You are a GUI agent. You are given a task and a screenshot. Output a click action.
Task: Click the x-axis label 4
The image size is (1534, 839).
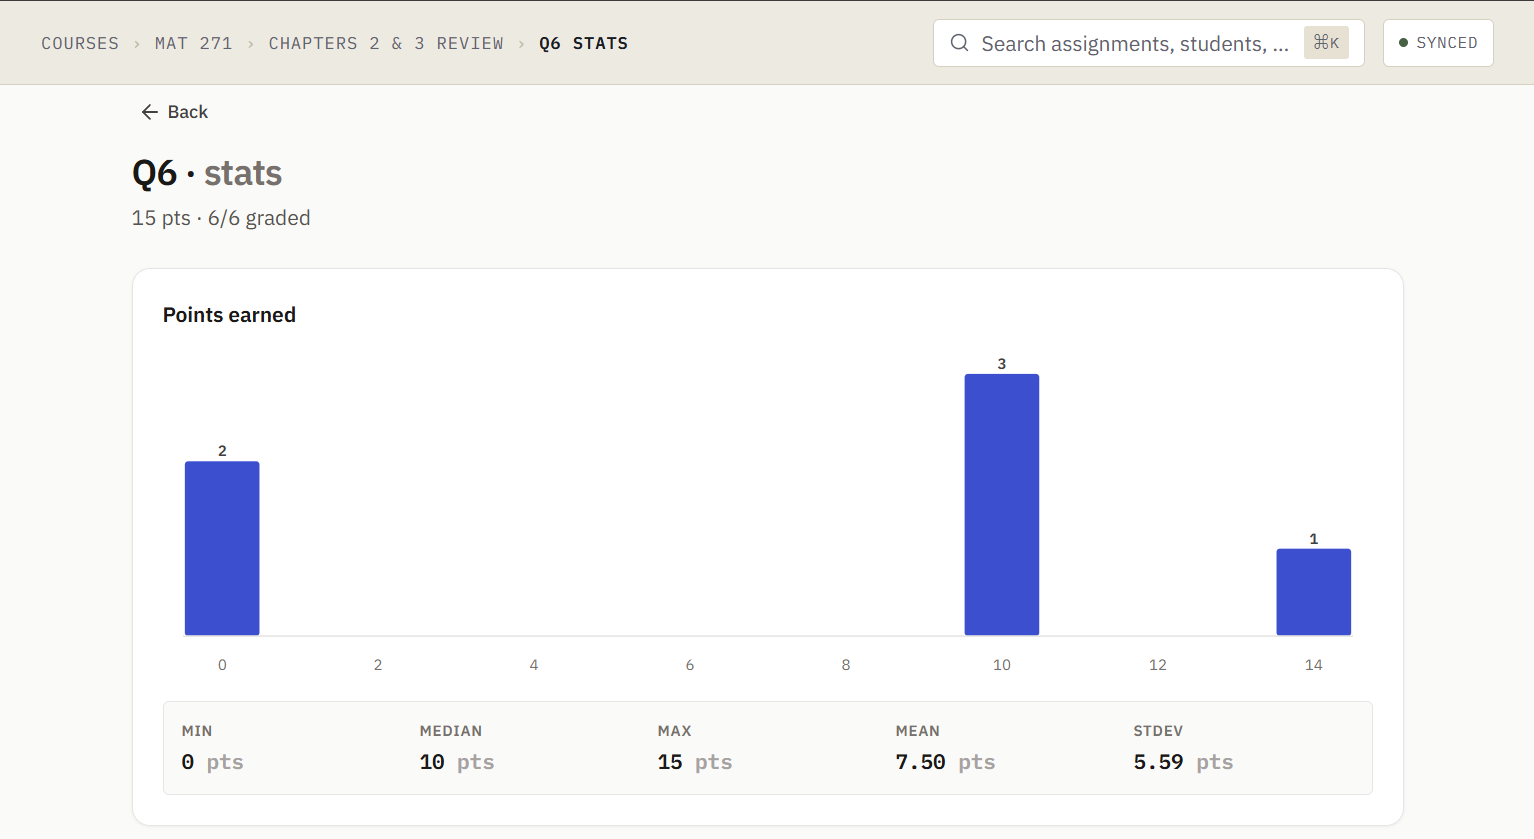tap(534, 665)
